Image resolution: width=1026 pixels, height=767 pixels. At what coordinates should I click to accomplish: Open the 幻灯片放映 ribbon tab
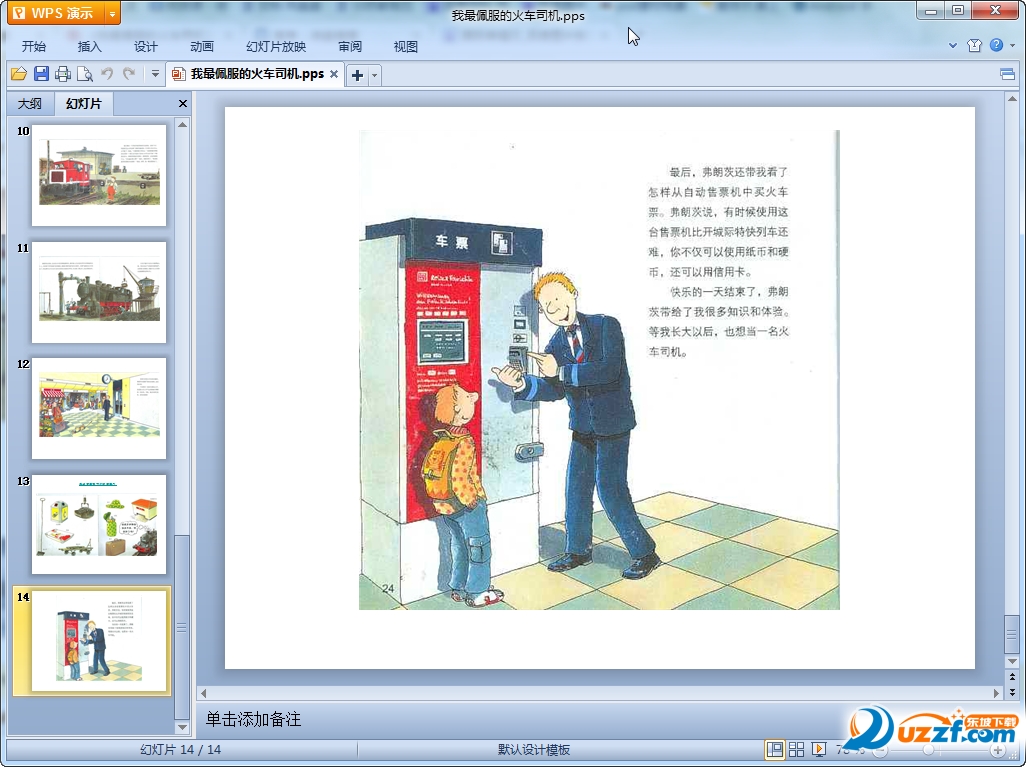[275, 46]
